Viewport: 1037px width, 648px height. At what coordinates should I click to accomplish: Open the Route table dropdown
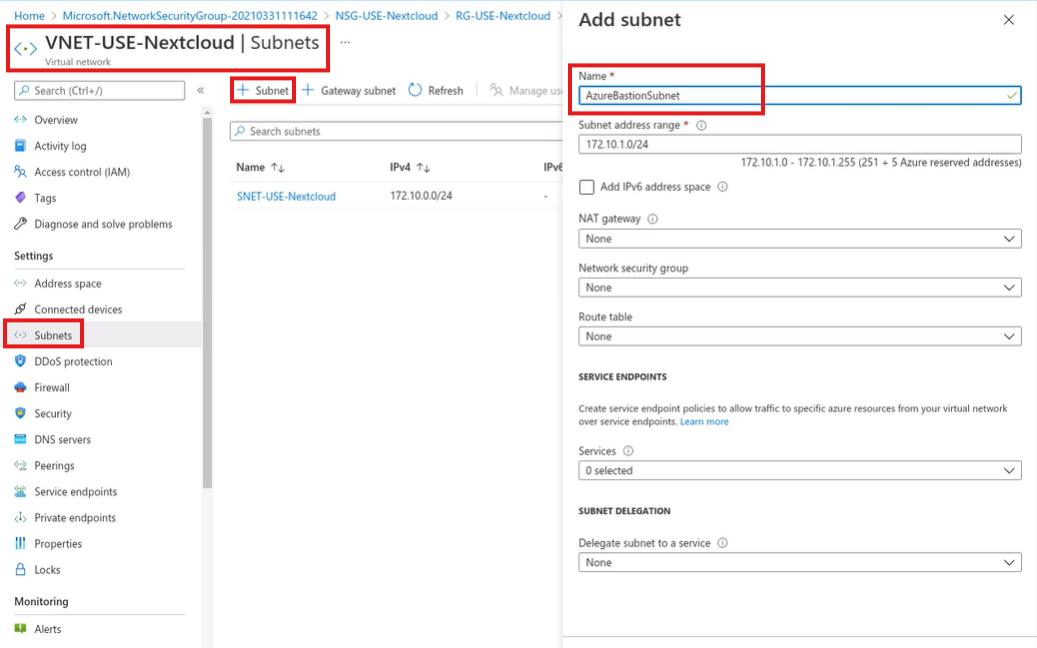[800, 337]
